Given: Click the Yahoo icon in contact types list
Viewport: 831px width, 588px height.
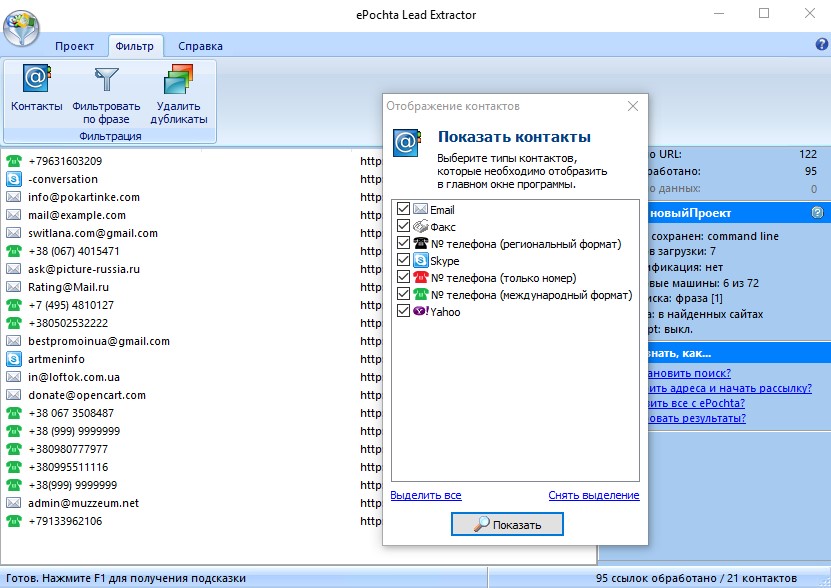Looking at the screenshot, I should 421,310.
